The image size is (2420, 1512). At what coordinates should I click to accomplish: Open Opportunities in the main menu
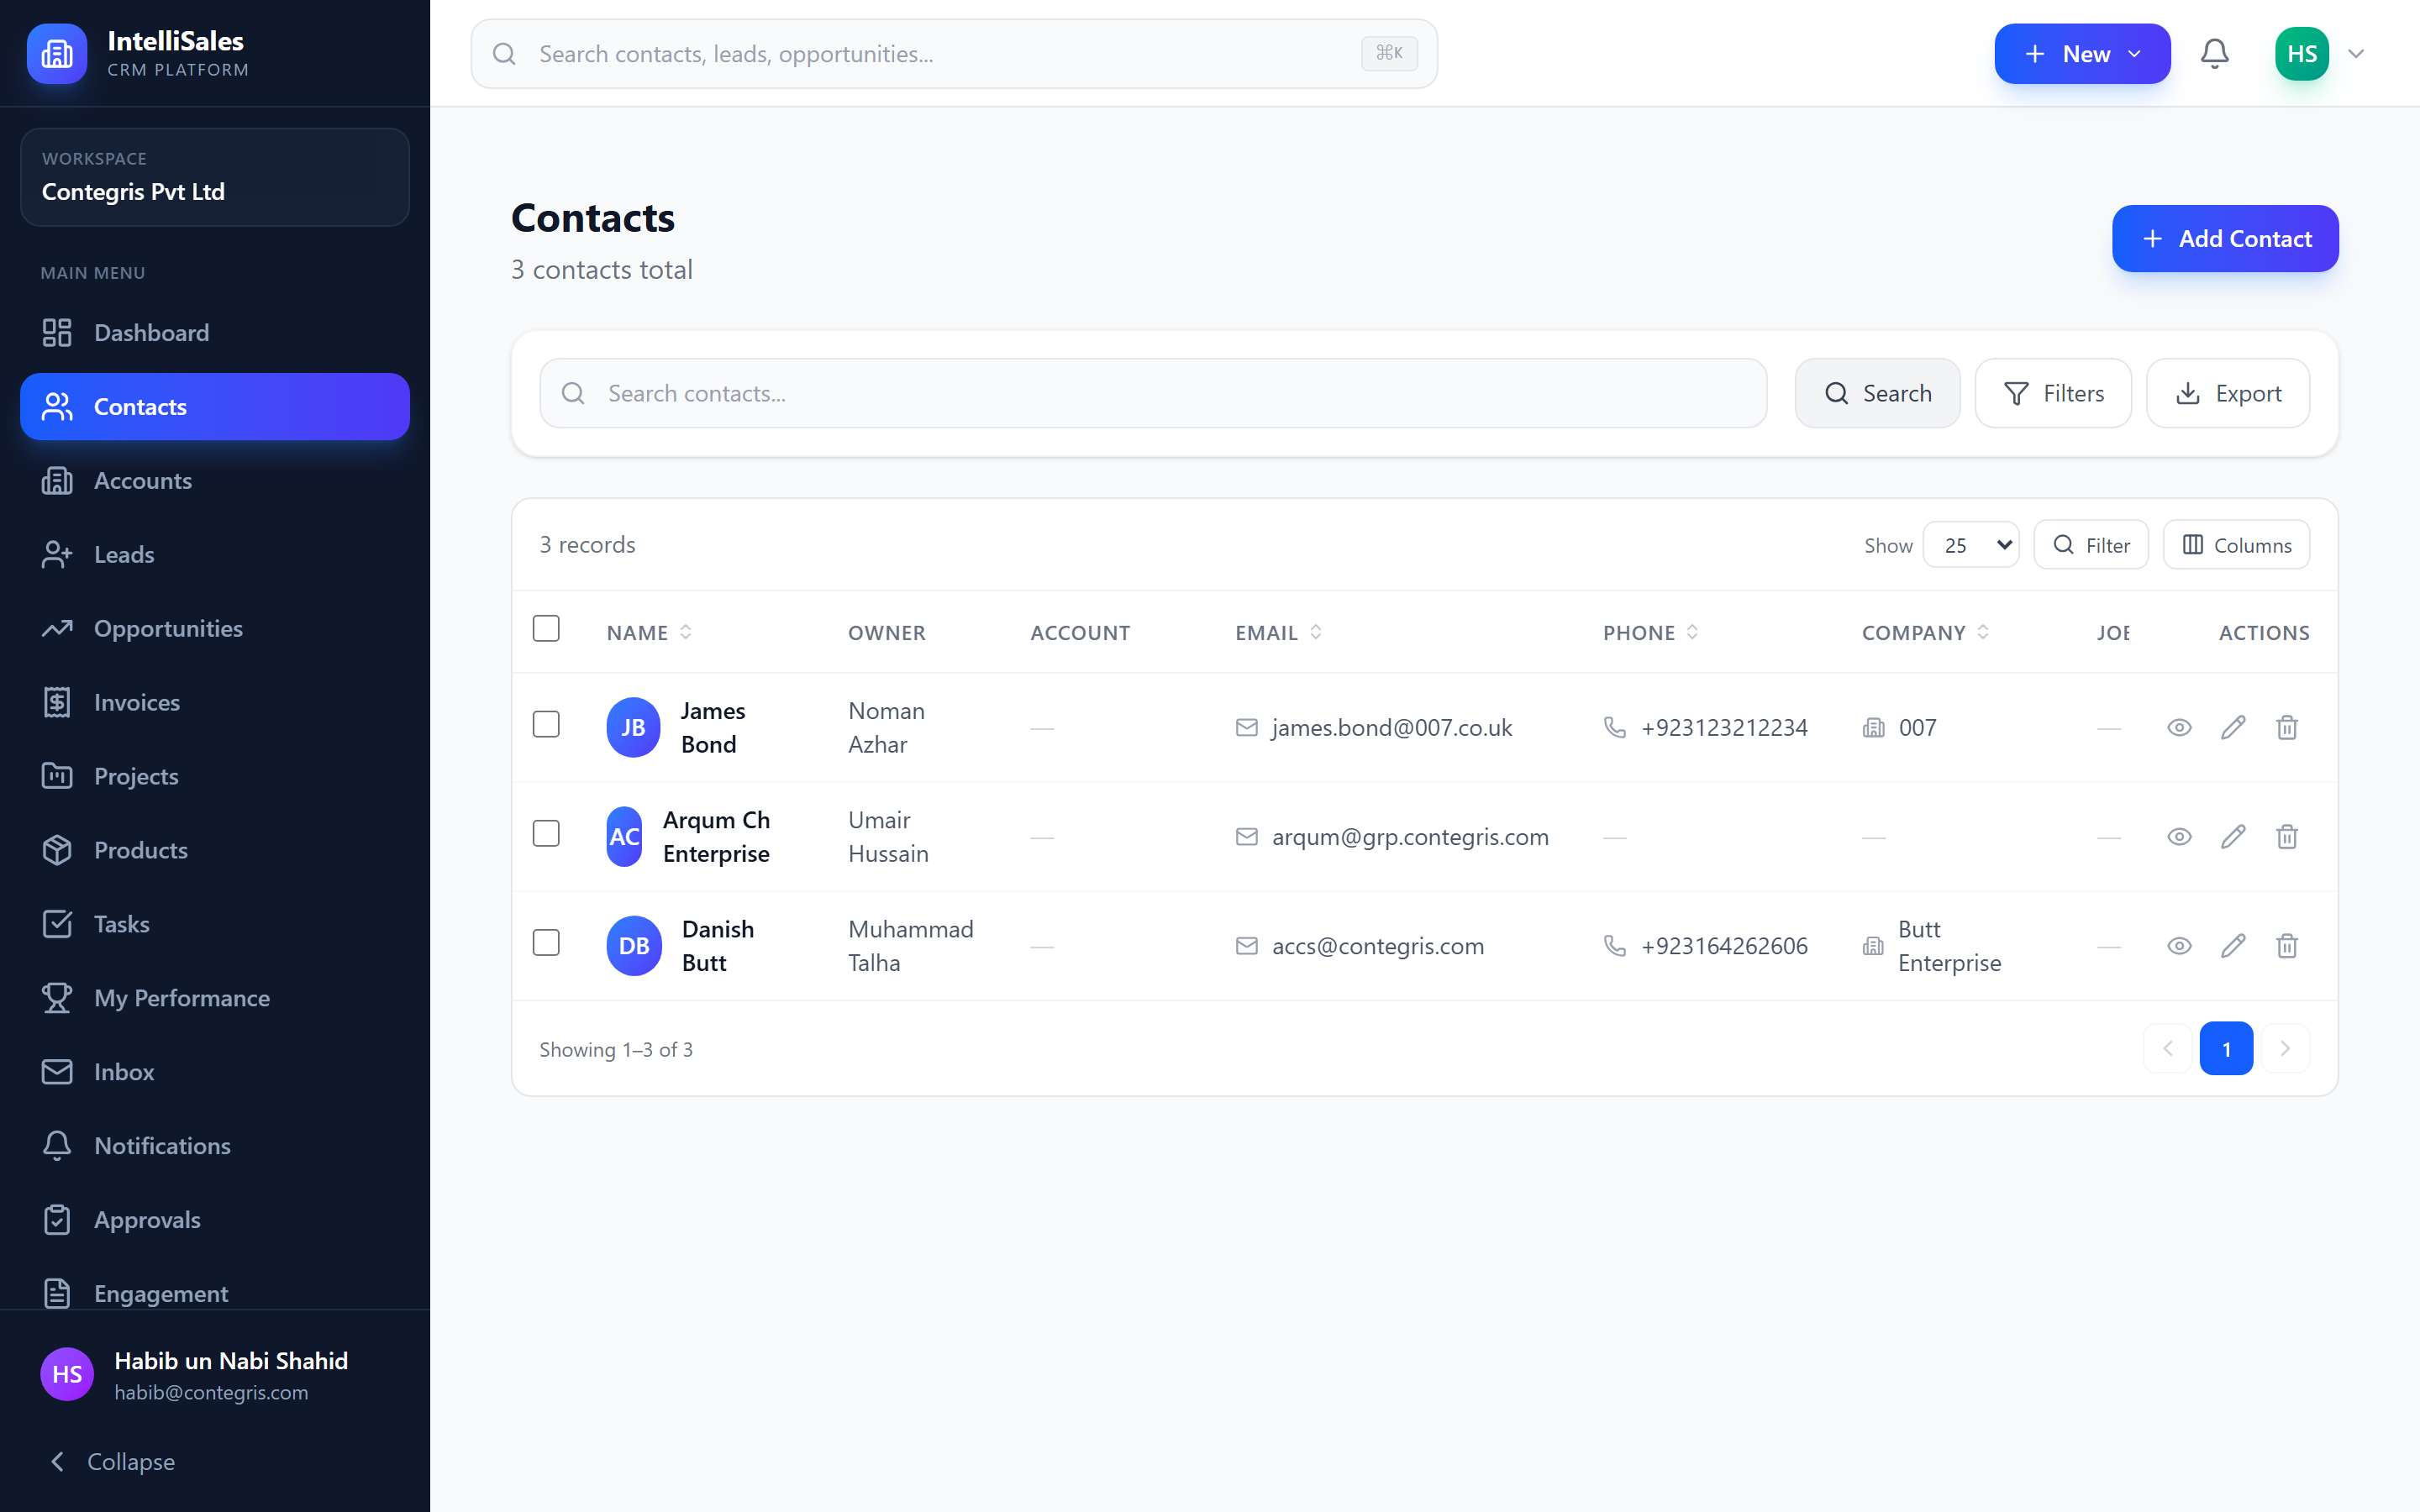215,629
